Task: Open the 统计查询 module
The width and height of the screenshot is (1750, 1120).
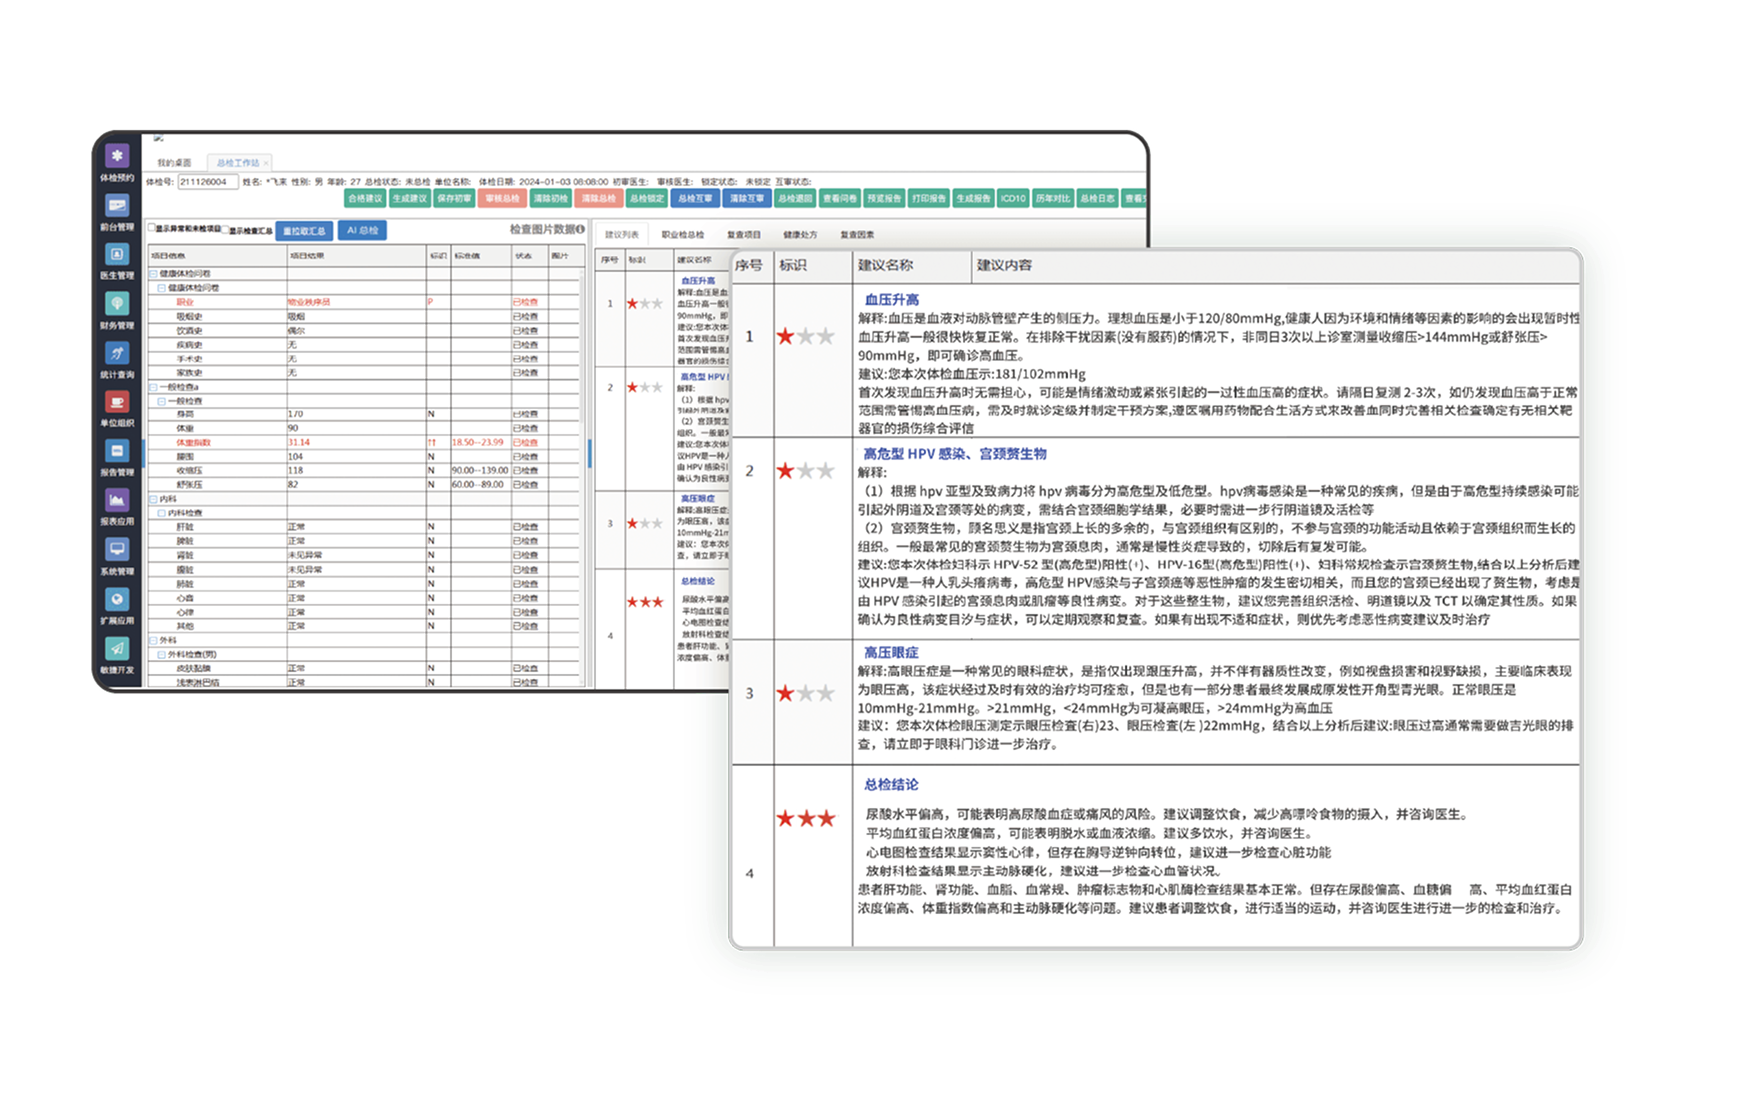Action: coord(117,353)
